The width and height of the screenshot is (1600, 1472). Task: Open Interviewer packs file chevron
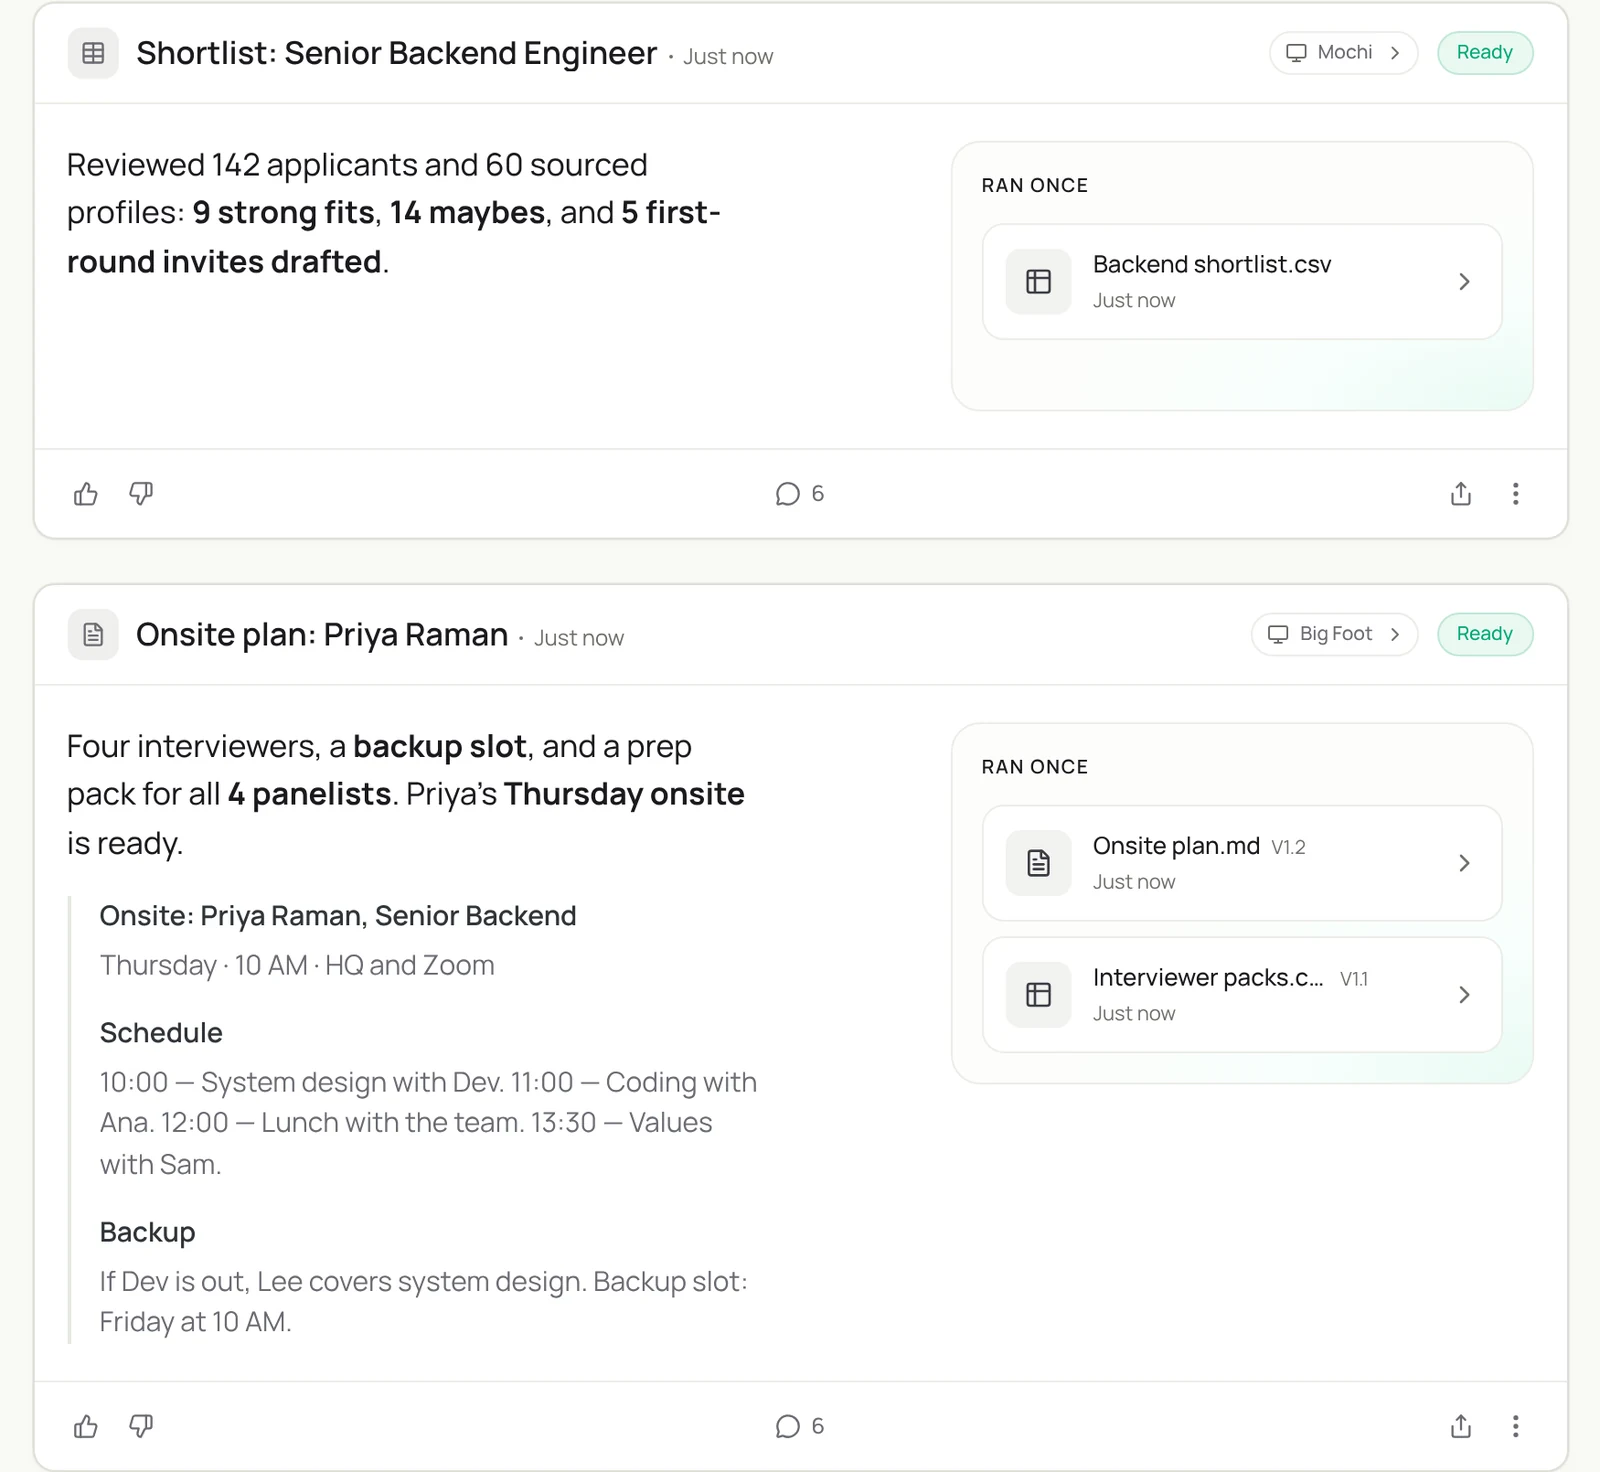click(1464, 995)
